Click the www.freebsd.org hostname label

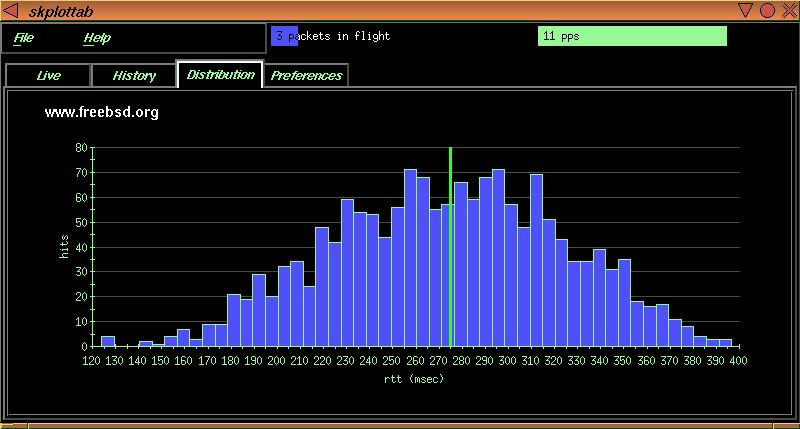point(102,112)
